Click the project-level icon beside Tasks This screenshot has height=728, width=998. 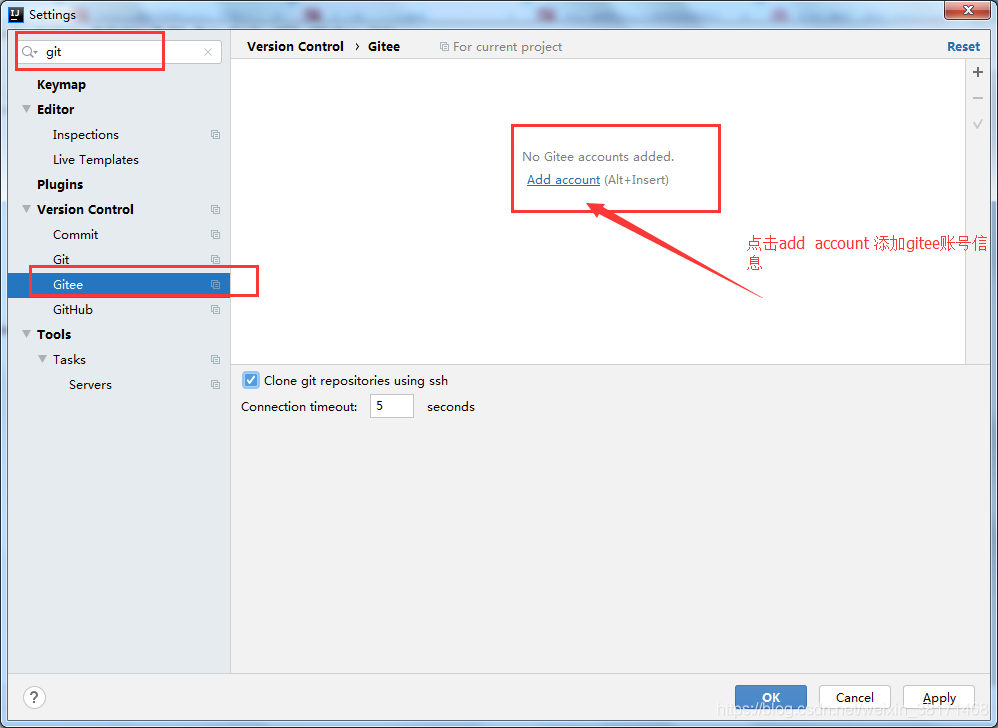(x=216, y=360)
